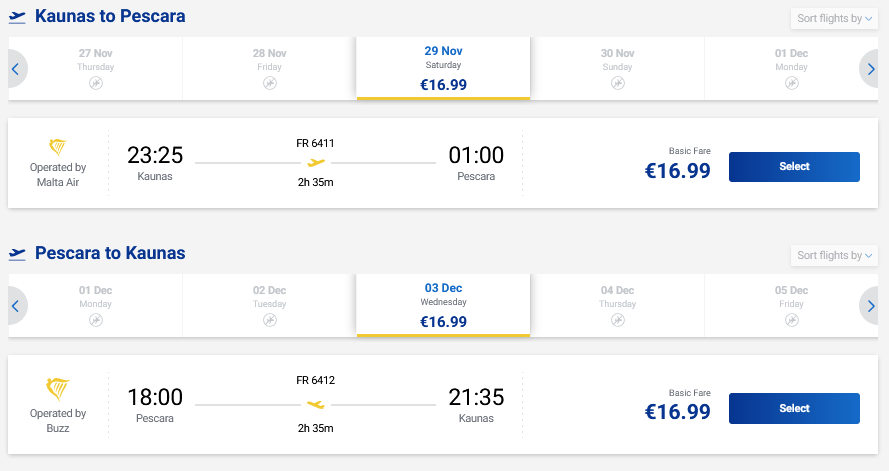
Task: Select the 03 Dec Wednesday date tab
Action: [x=443, y=304]
